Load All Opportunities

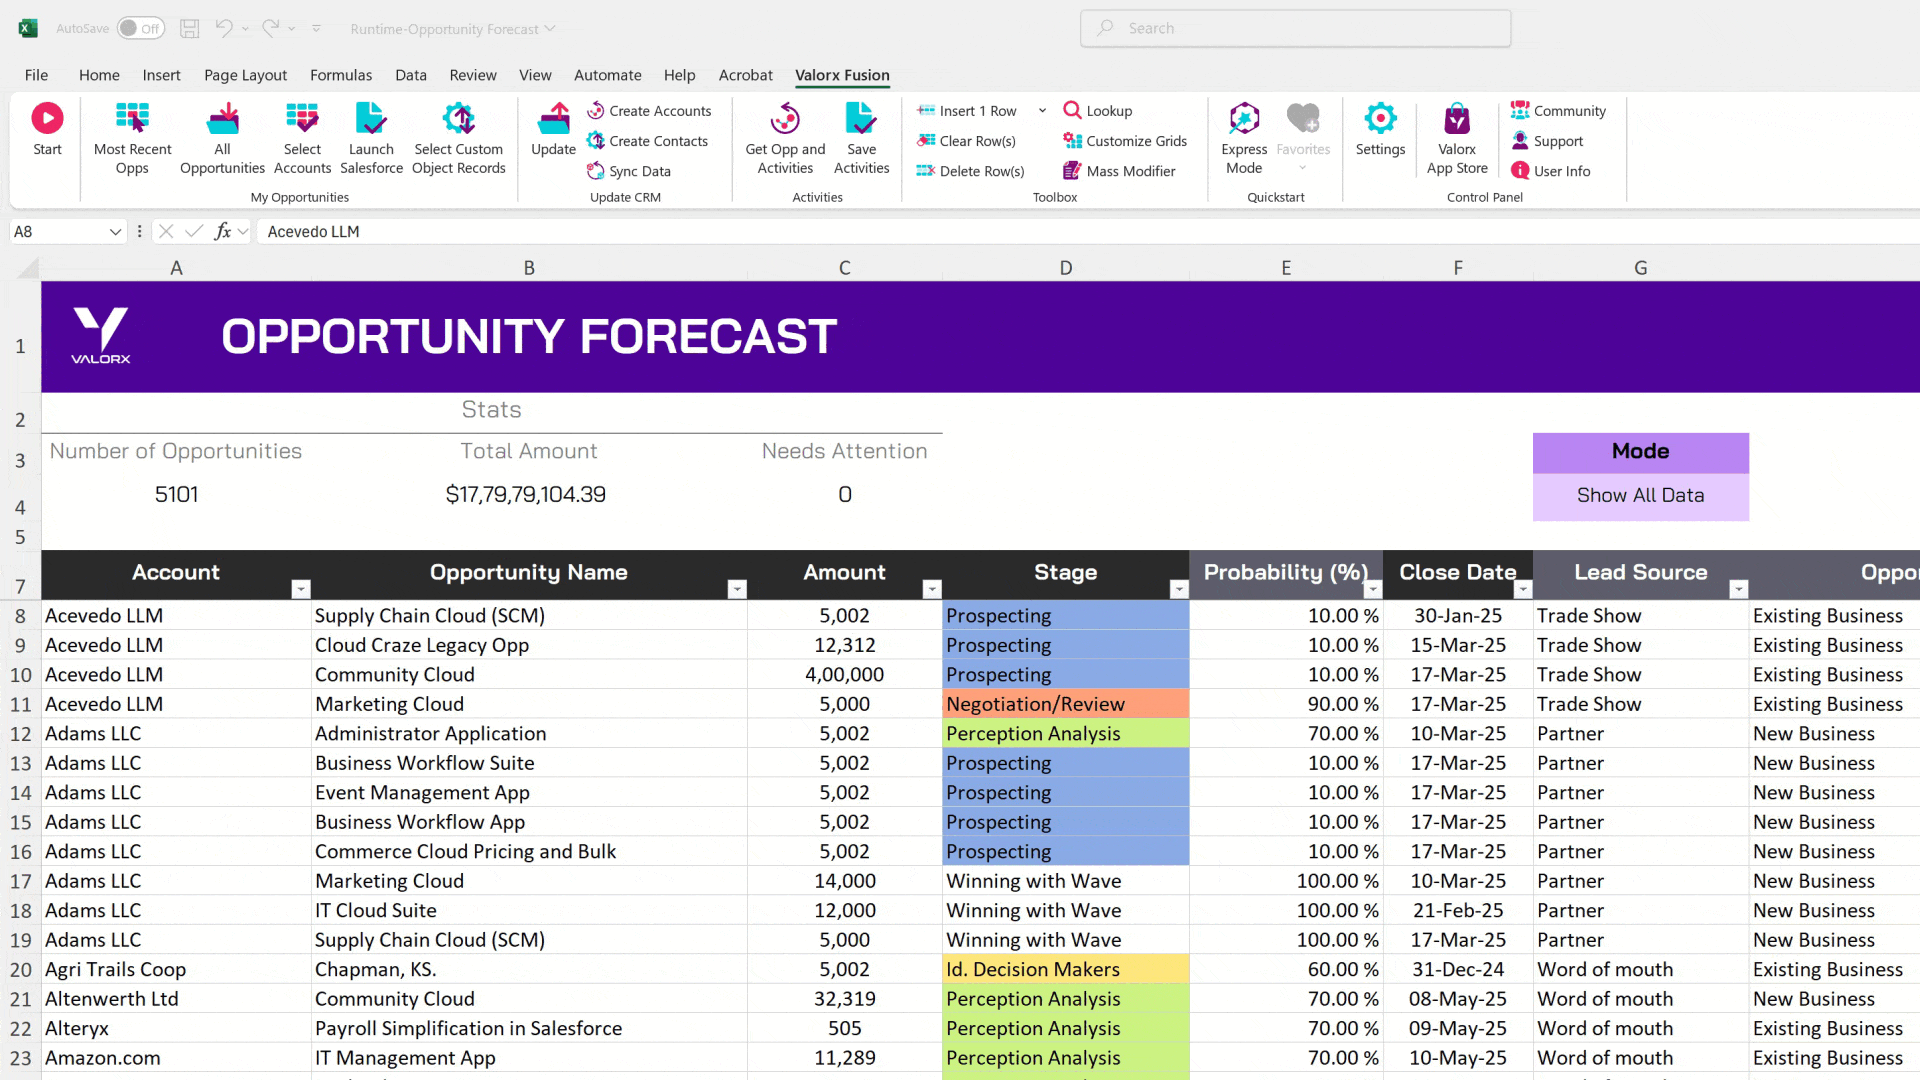coord(222,119)
